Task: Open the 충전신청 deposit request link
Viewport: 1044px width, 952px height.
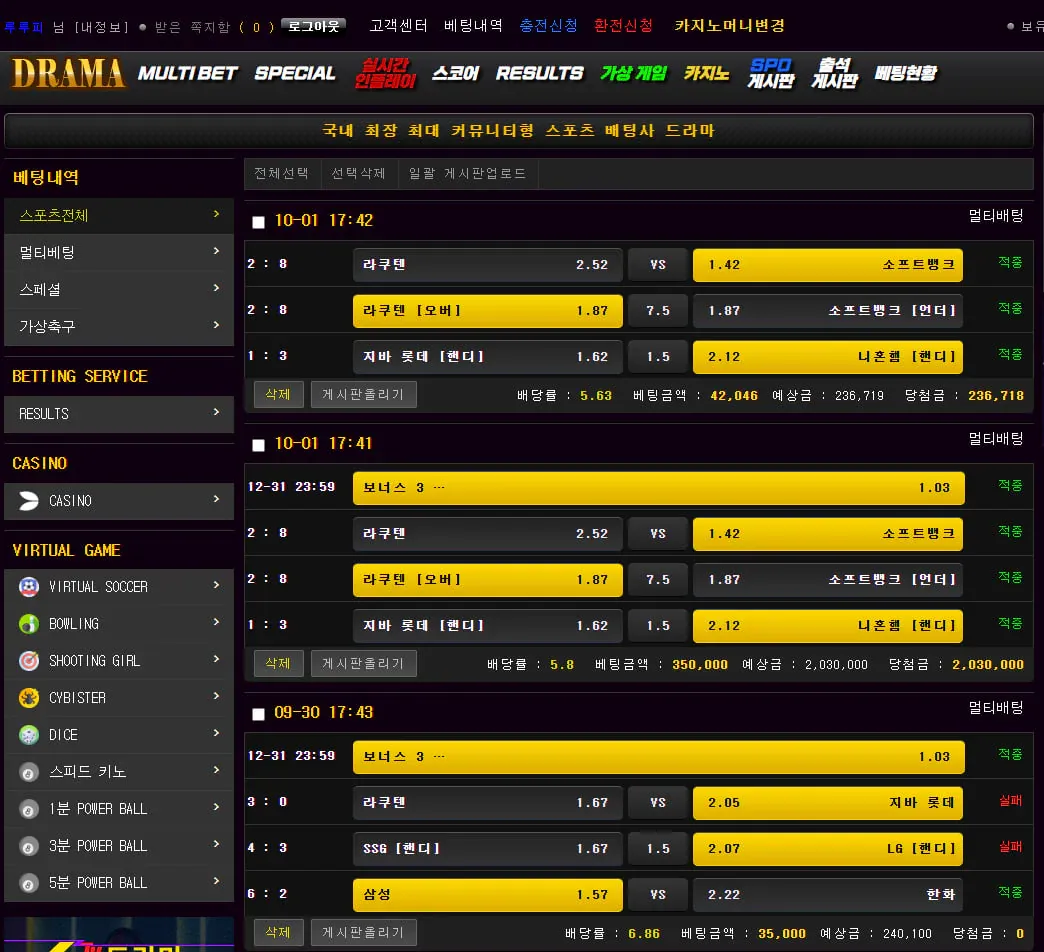Action: tap(549, 25)
